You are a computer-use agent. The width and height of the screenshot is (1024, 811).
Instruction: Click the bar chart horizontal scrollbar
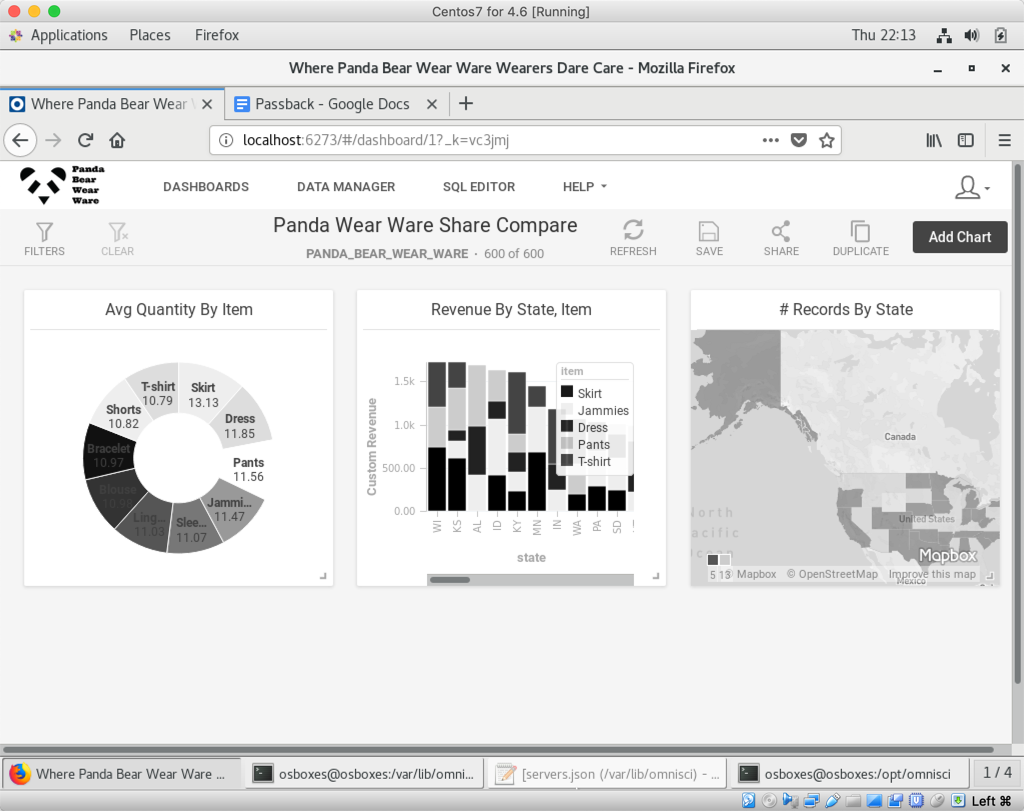coord(451,580)
